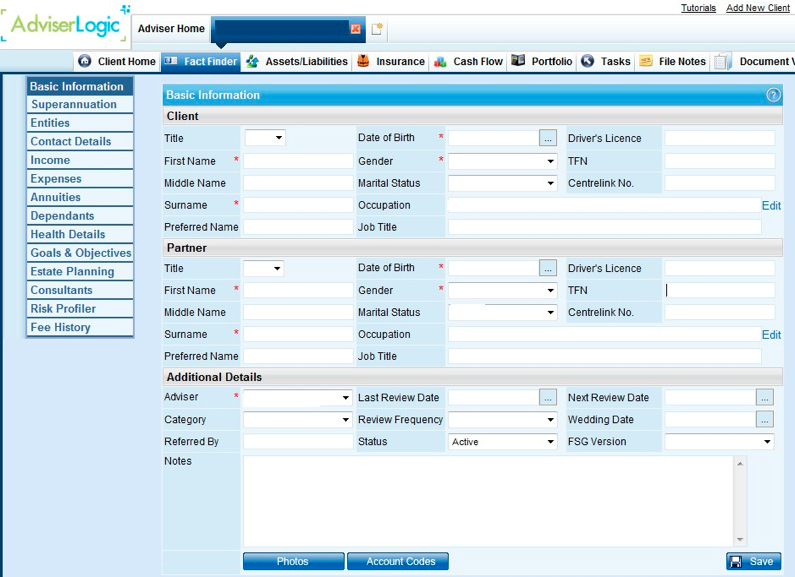The image size is (795, 577).
Task: Open the FSG Version dropdown
Action: click(x=719, y=442)
